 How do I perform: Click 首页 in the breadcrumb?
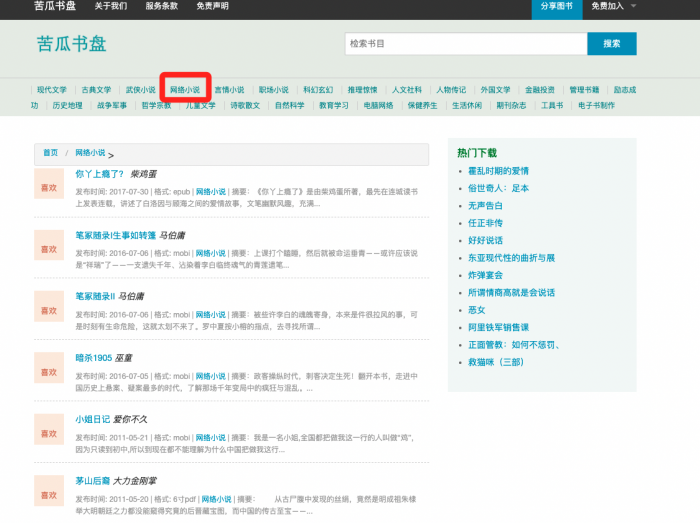click(50, 153)
